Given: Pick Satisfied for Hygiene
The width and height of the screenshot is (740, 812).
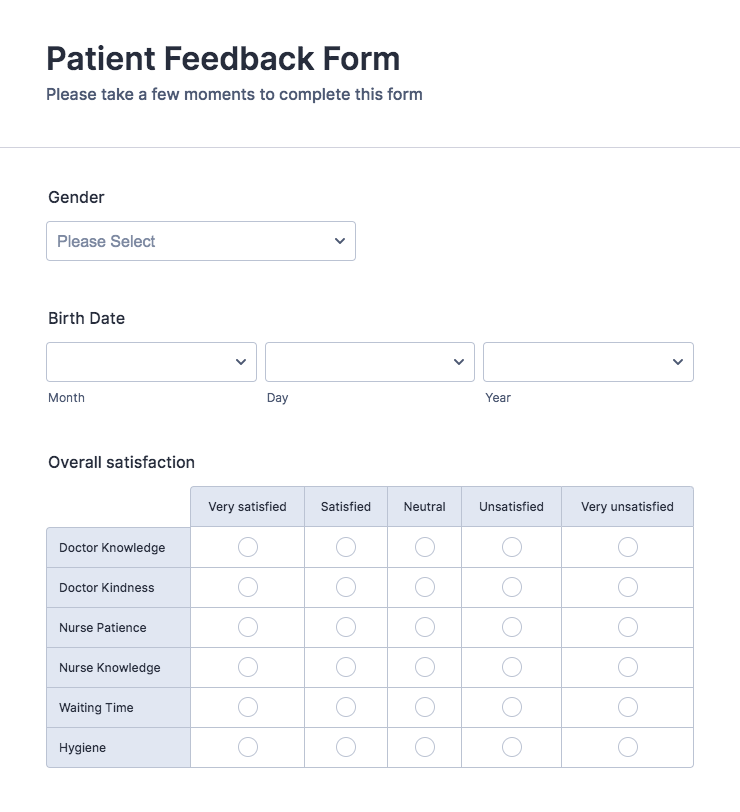Looking at the screenshot, I should click(346, 747).
